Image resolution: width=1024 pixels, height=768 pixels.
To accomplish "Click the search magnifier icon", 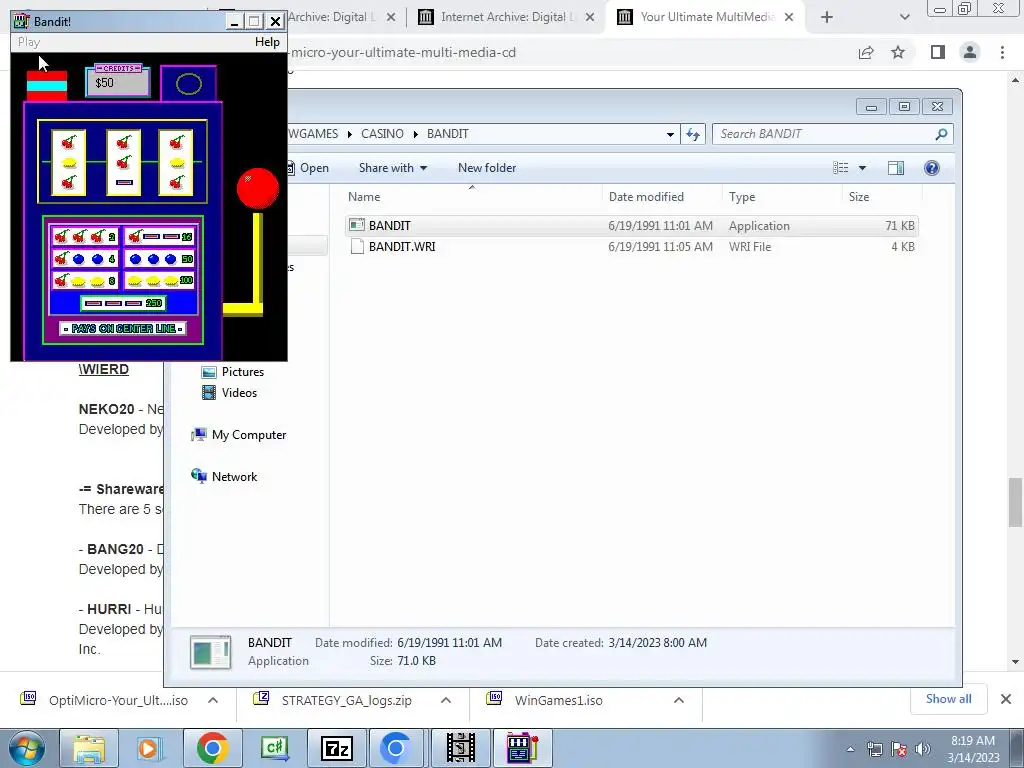I will pyautogui.click(x=941, y=134).
